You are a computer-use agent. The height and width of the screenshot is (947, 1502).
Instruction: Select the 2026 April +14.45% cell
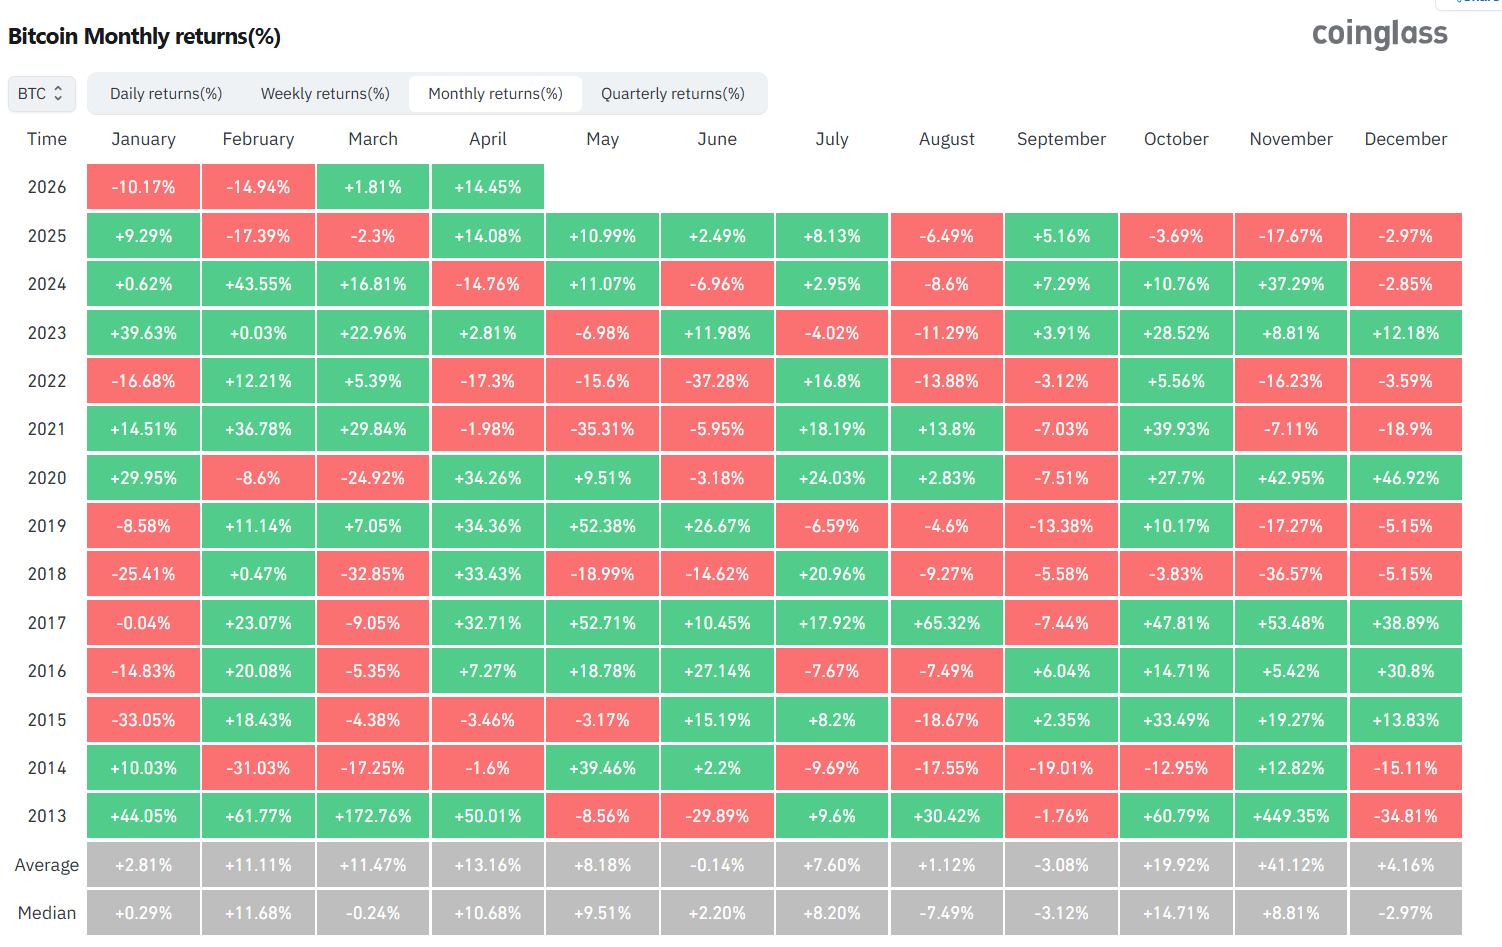pos(488,187)
